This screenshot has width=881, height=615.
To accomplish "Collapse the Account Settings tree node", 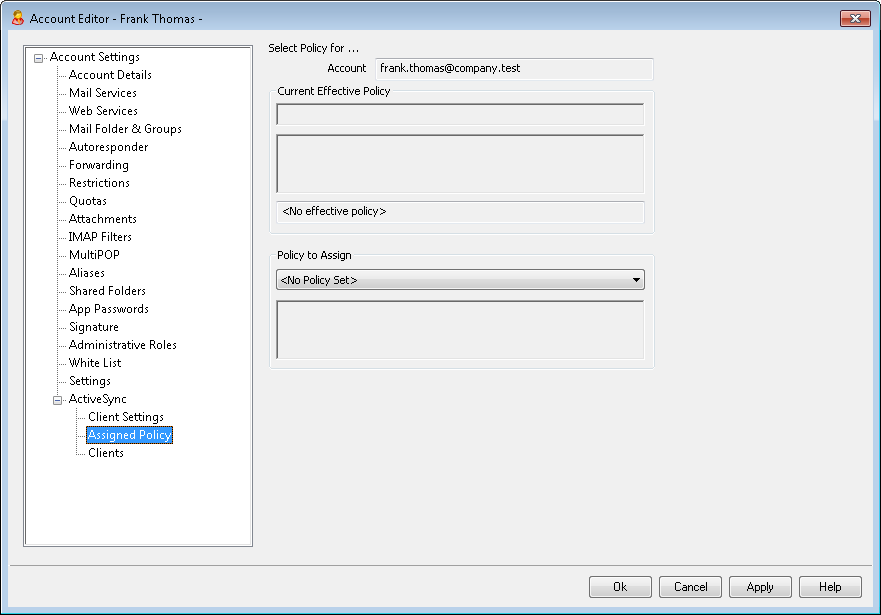I will [x=38, y=58].
